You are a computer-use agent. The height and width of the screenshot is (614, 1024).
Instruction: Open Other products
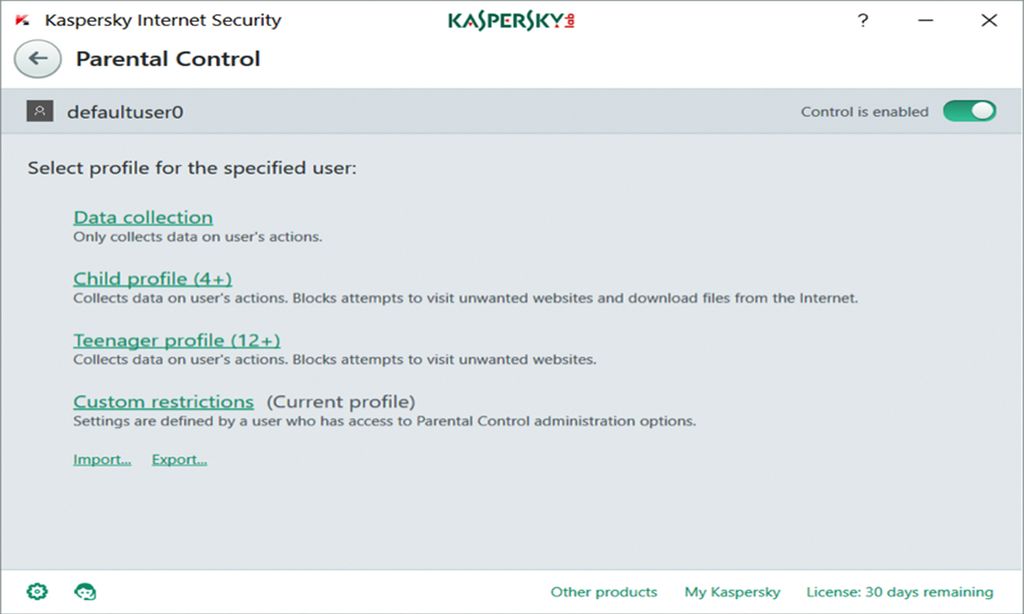tap(604, 591)
